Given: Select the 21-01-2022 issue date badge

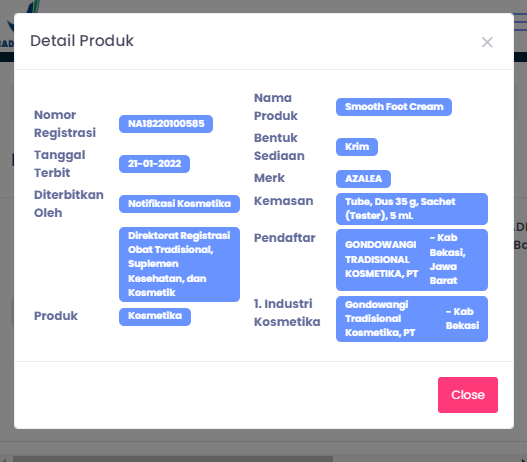Looking at the screenshot, I should 154,164.
